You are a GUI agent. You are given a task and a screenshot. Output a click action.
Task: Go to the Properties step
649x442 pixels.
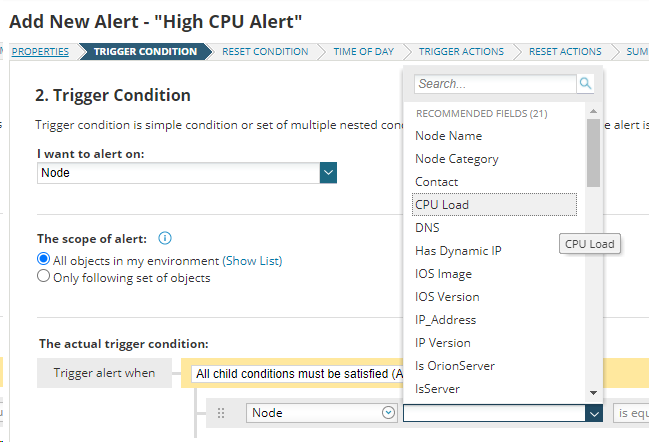point(41,51)
